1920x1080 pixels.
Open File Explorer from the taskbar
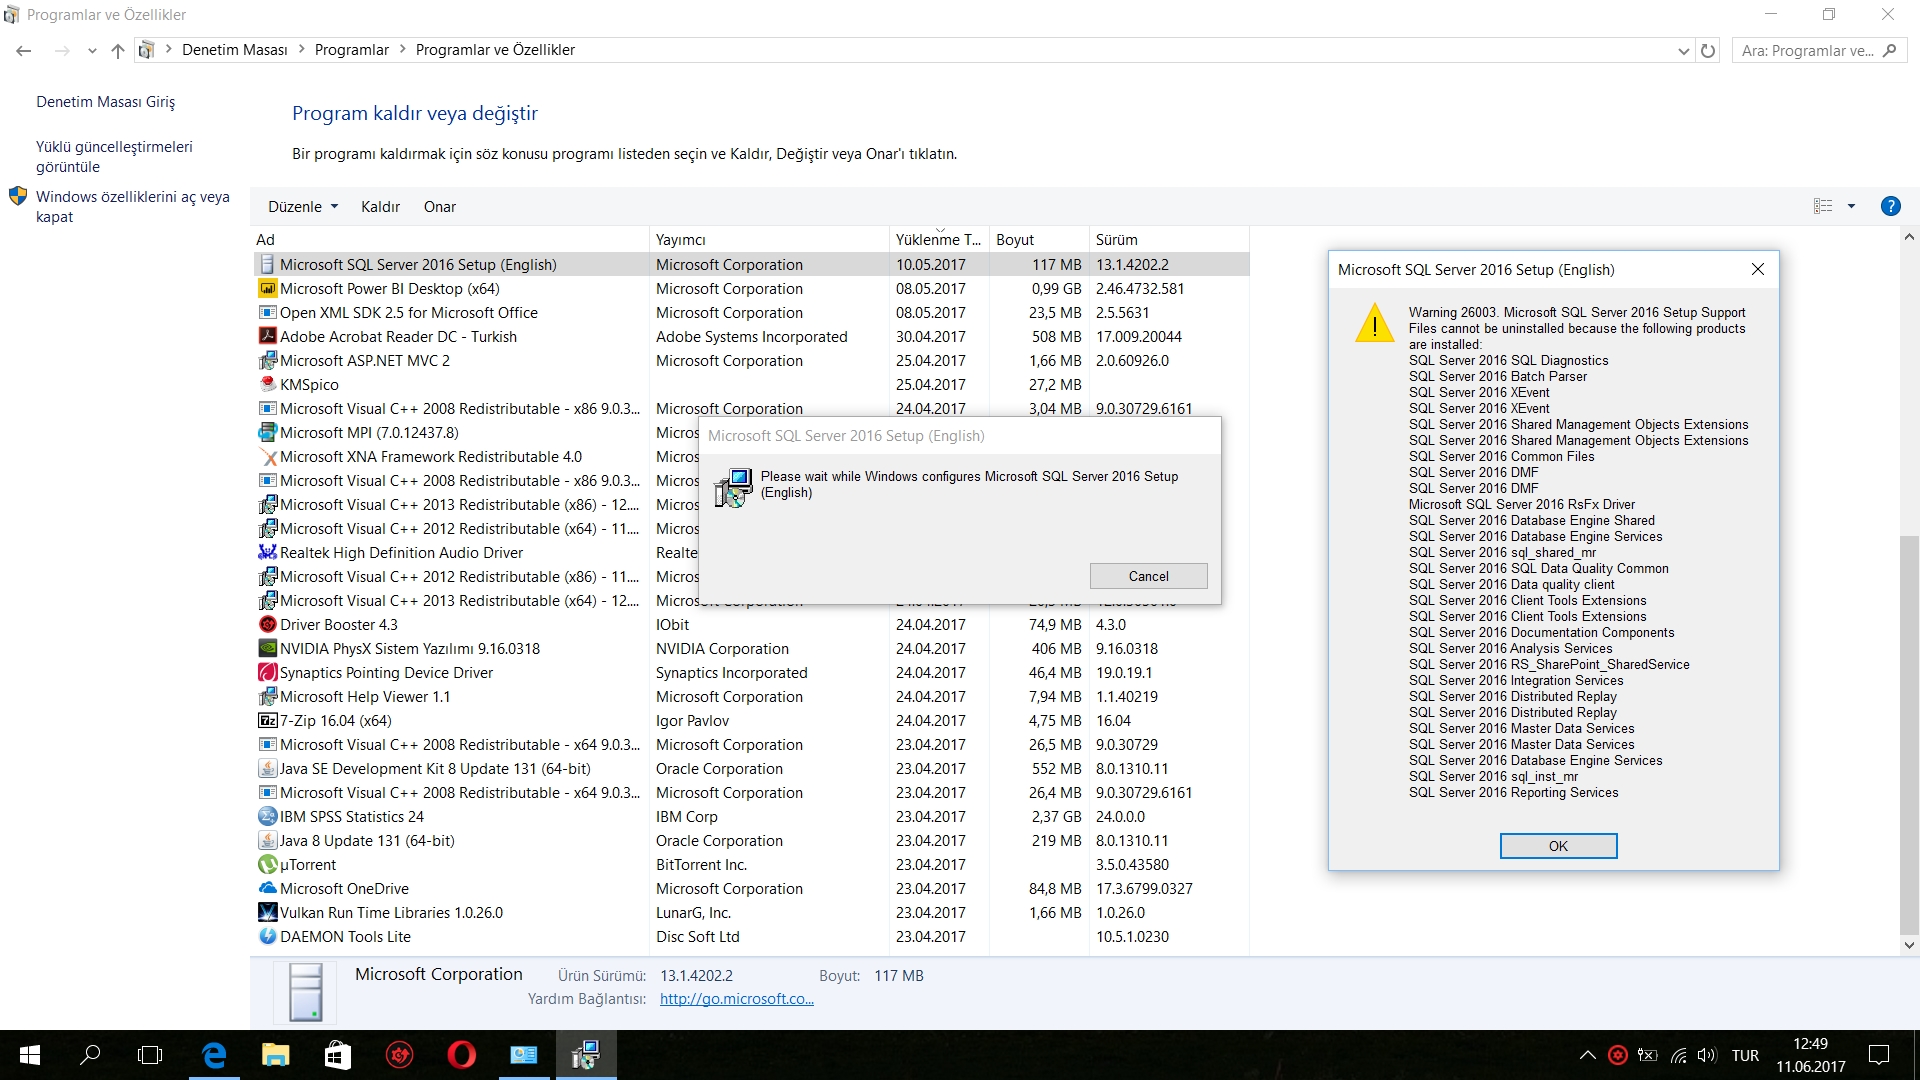[x=276, y=1055]
